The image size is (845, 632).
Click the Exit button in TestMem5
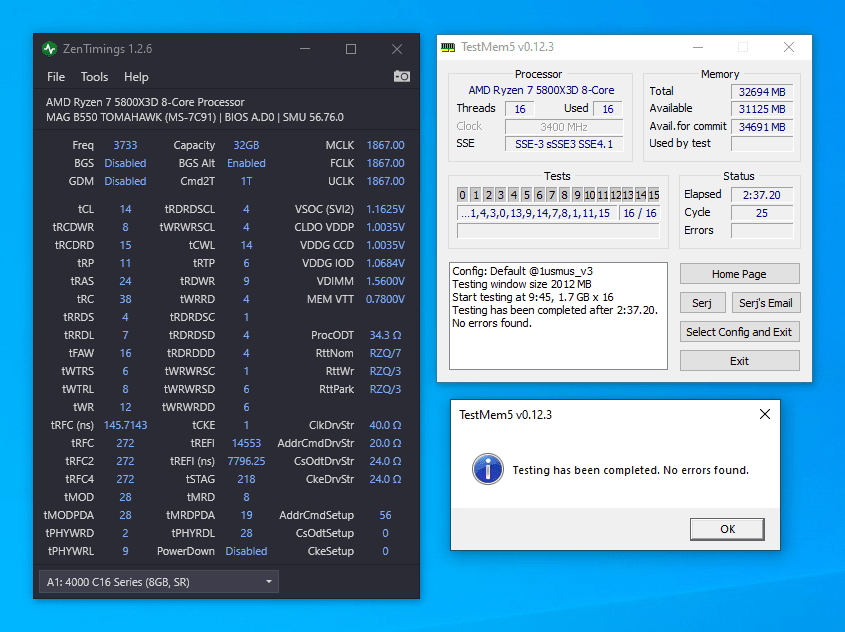[739, 361]
